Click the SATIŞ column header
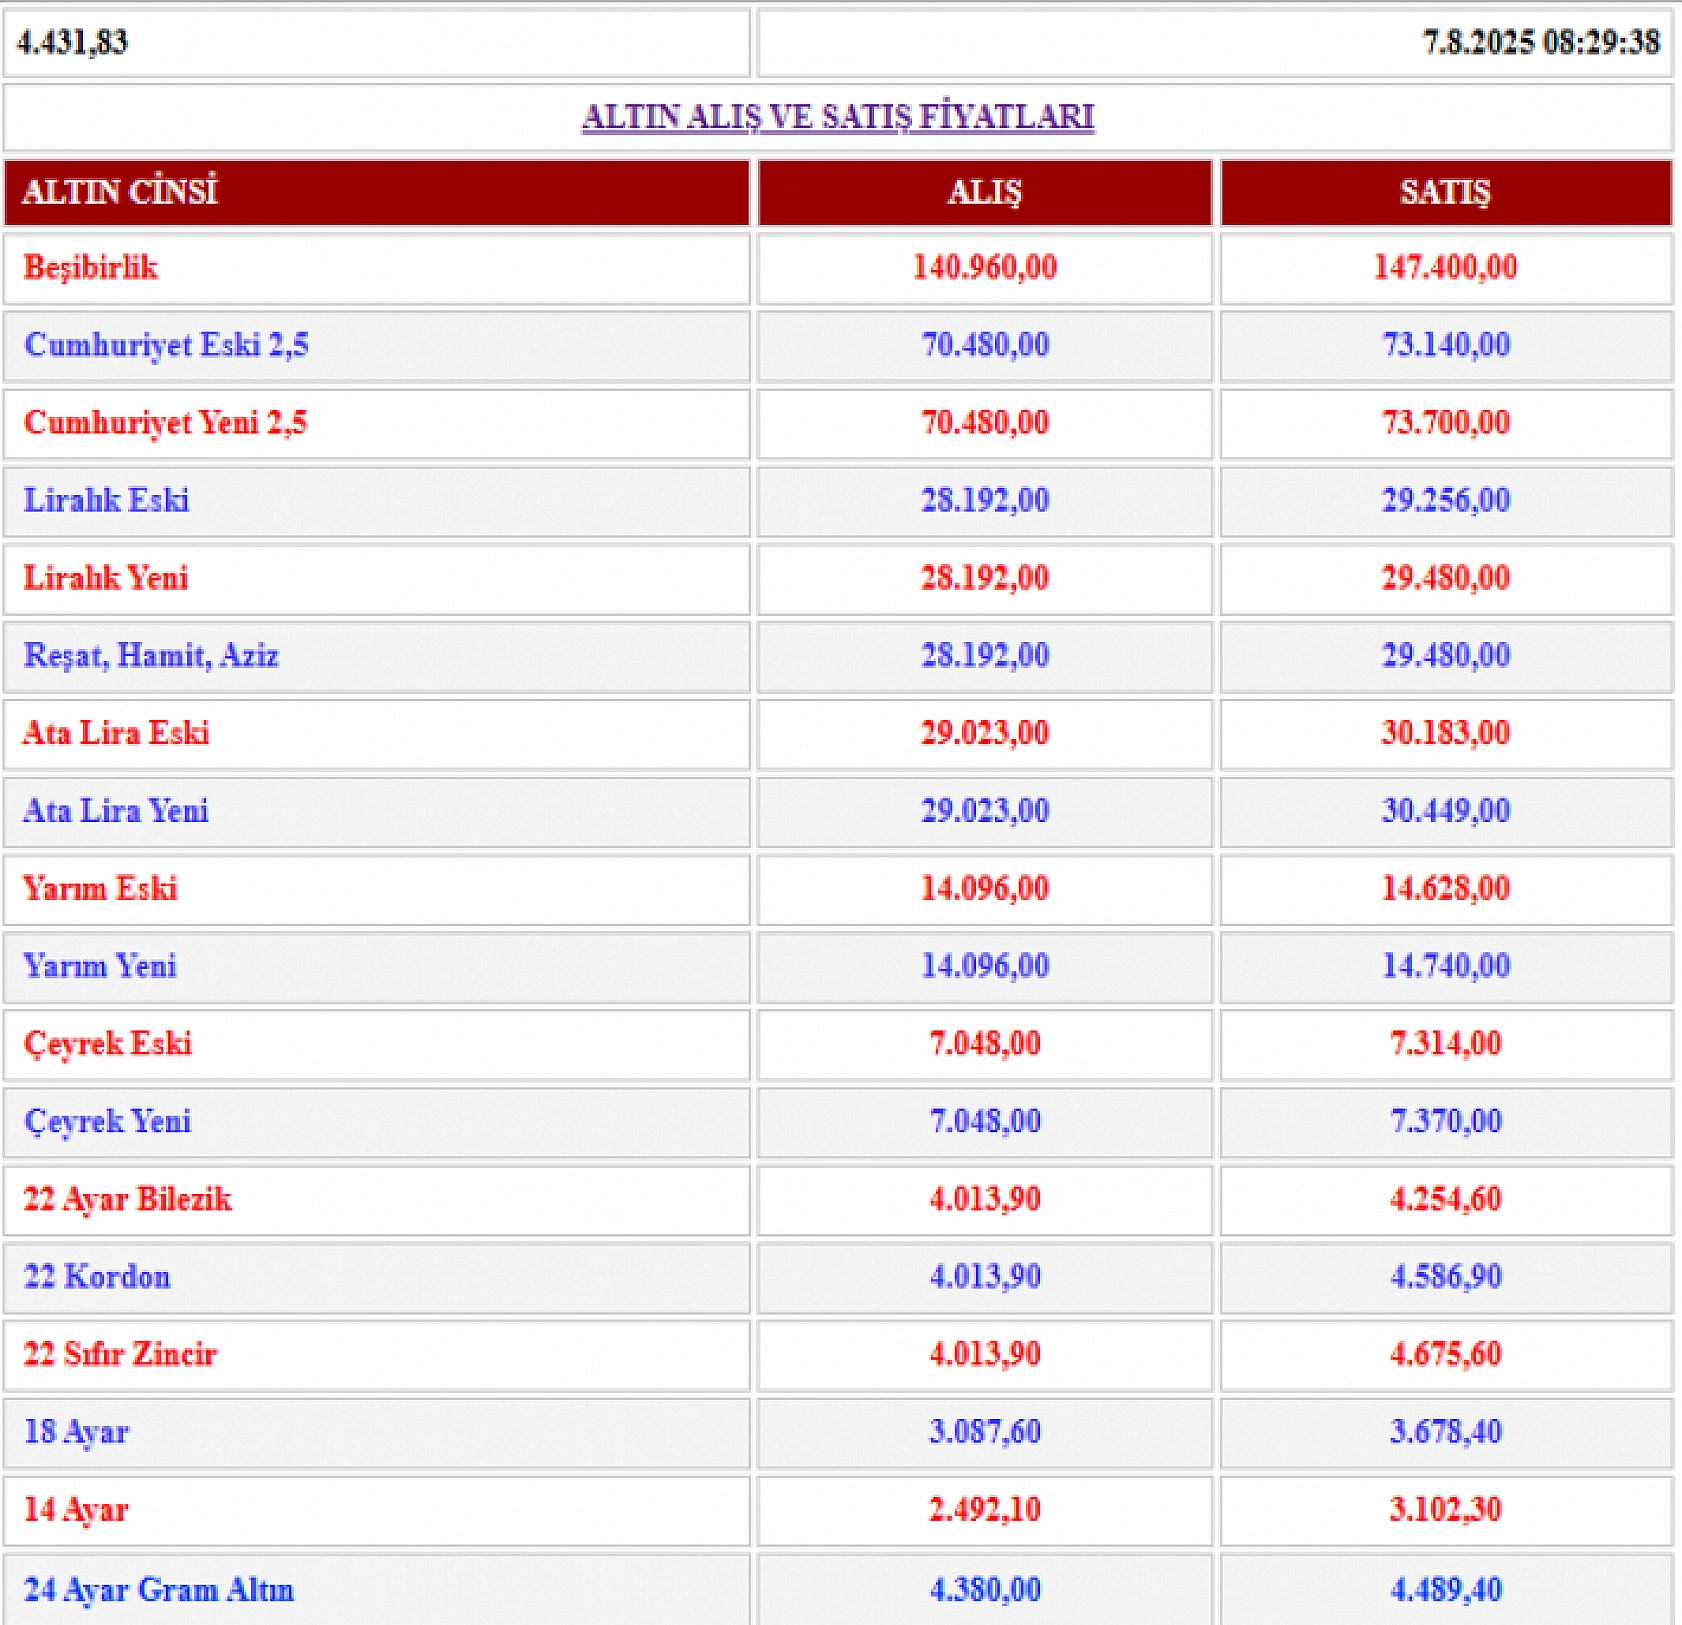The width and height of the screenshot is (1682, 1625). (x=1445, y=192)
